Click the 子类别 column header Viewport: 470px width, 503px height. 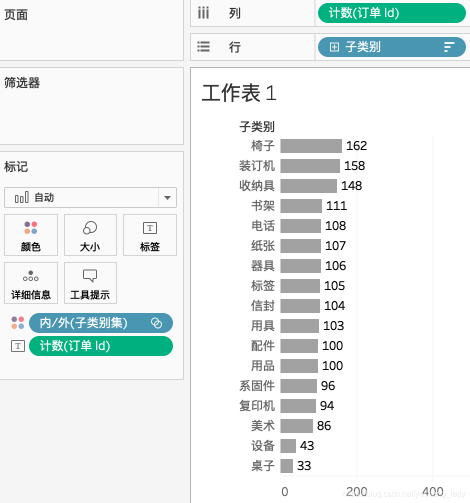pos(257,127)
